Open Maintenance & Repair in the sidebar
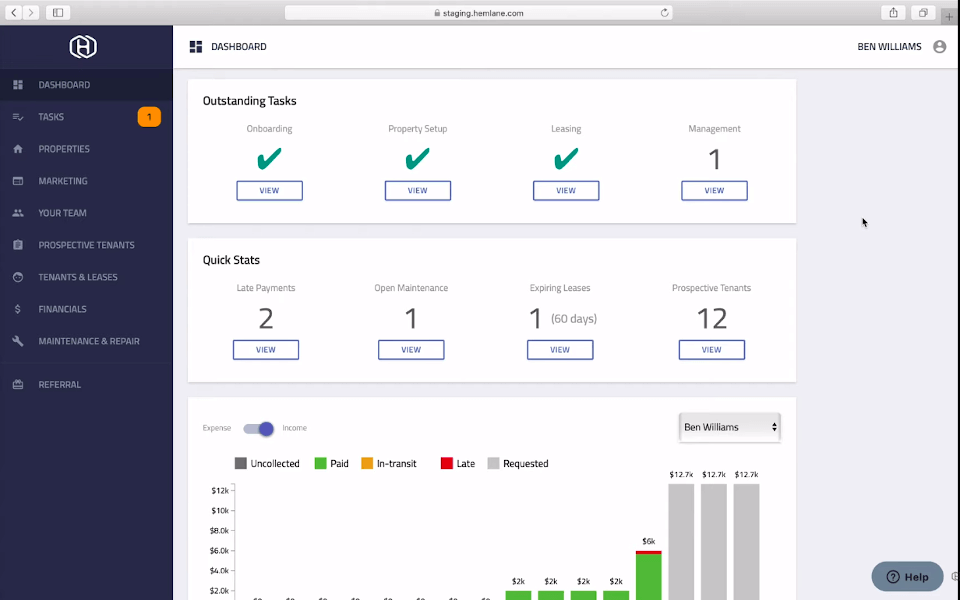This screenshot has width=960, height=600. pos(86,341)
